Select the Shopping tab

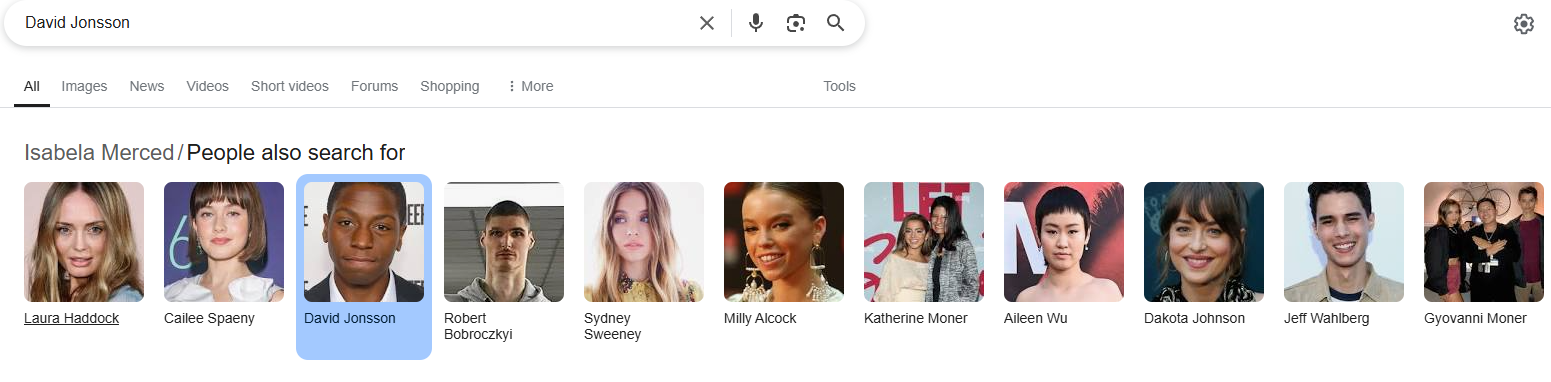449,86
